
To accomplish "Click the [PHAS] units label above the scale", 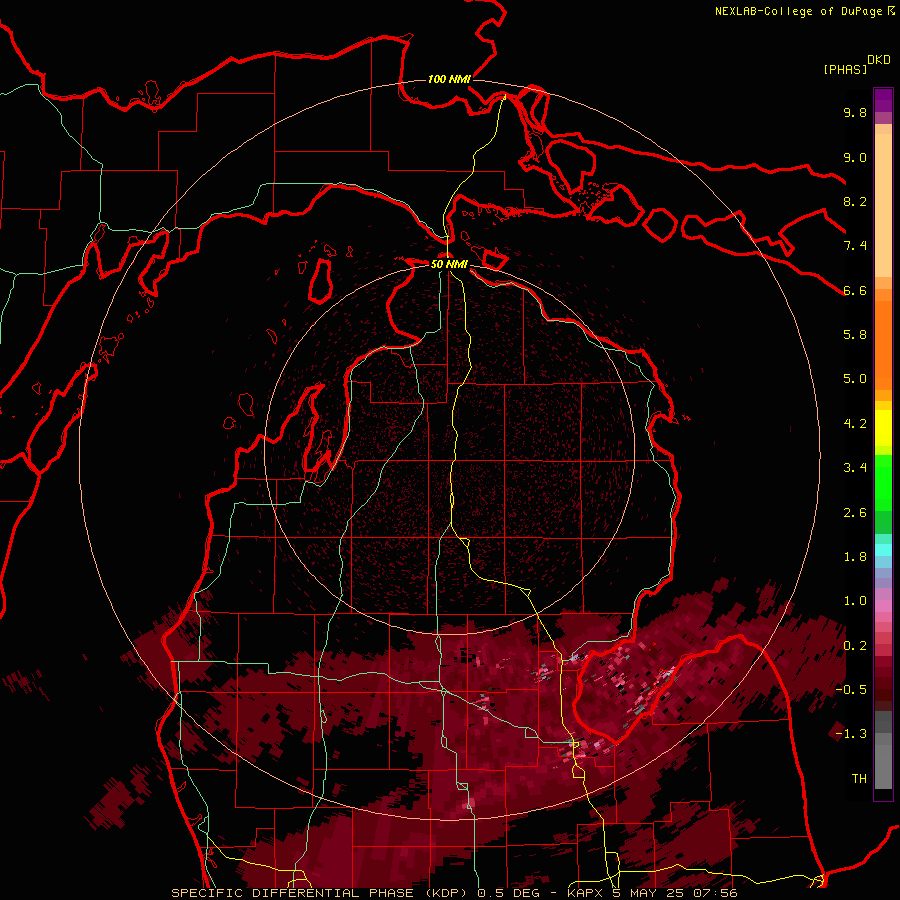I will coord(845,69).
